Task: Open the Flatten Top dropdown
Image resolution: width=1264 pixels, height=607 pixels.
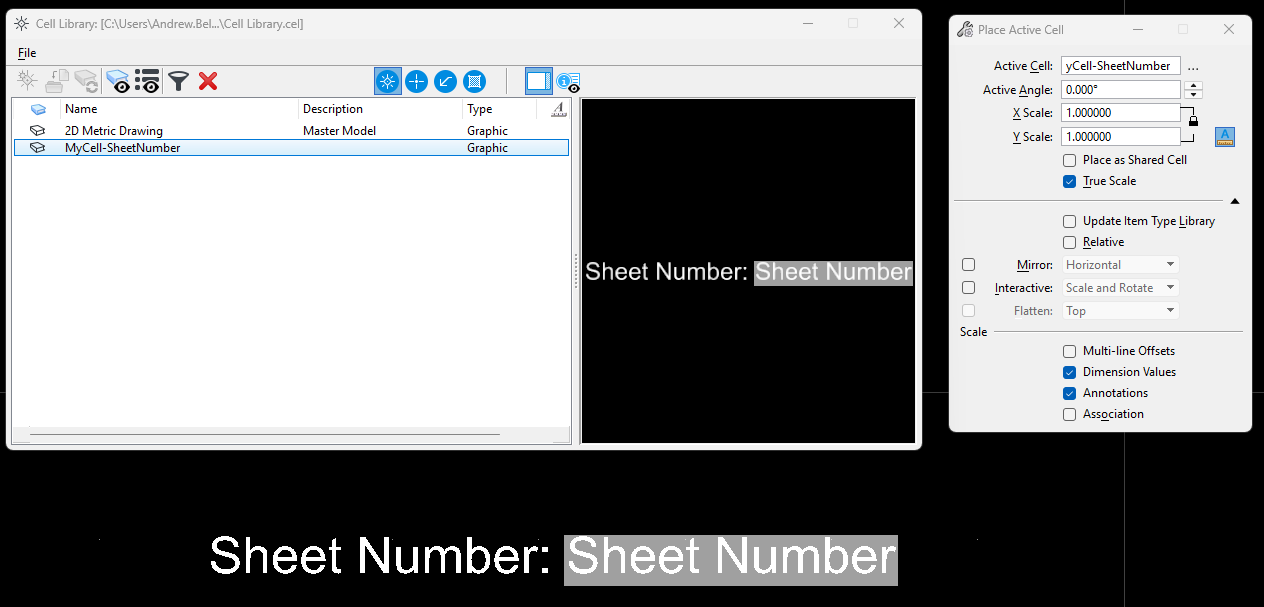Action: [x=1120, y=311]
